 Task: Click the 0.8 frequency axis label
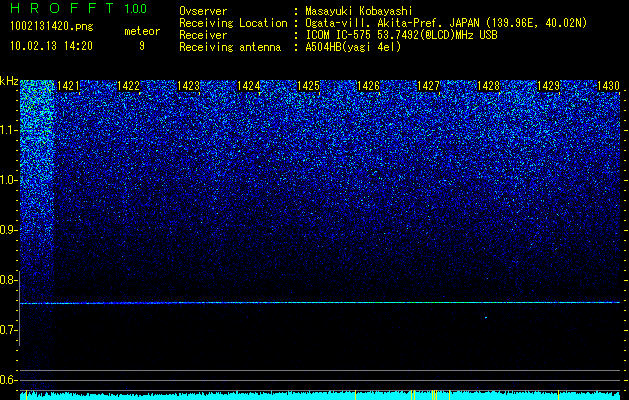click(x=9, y=280)
